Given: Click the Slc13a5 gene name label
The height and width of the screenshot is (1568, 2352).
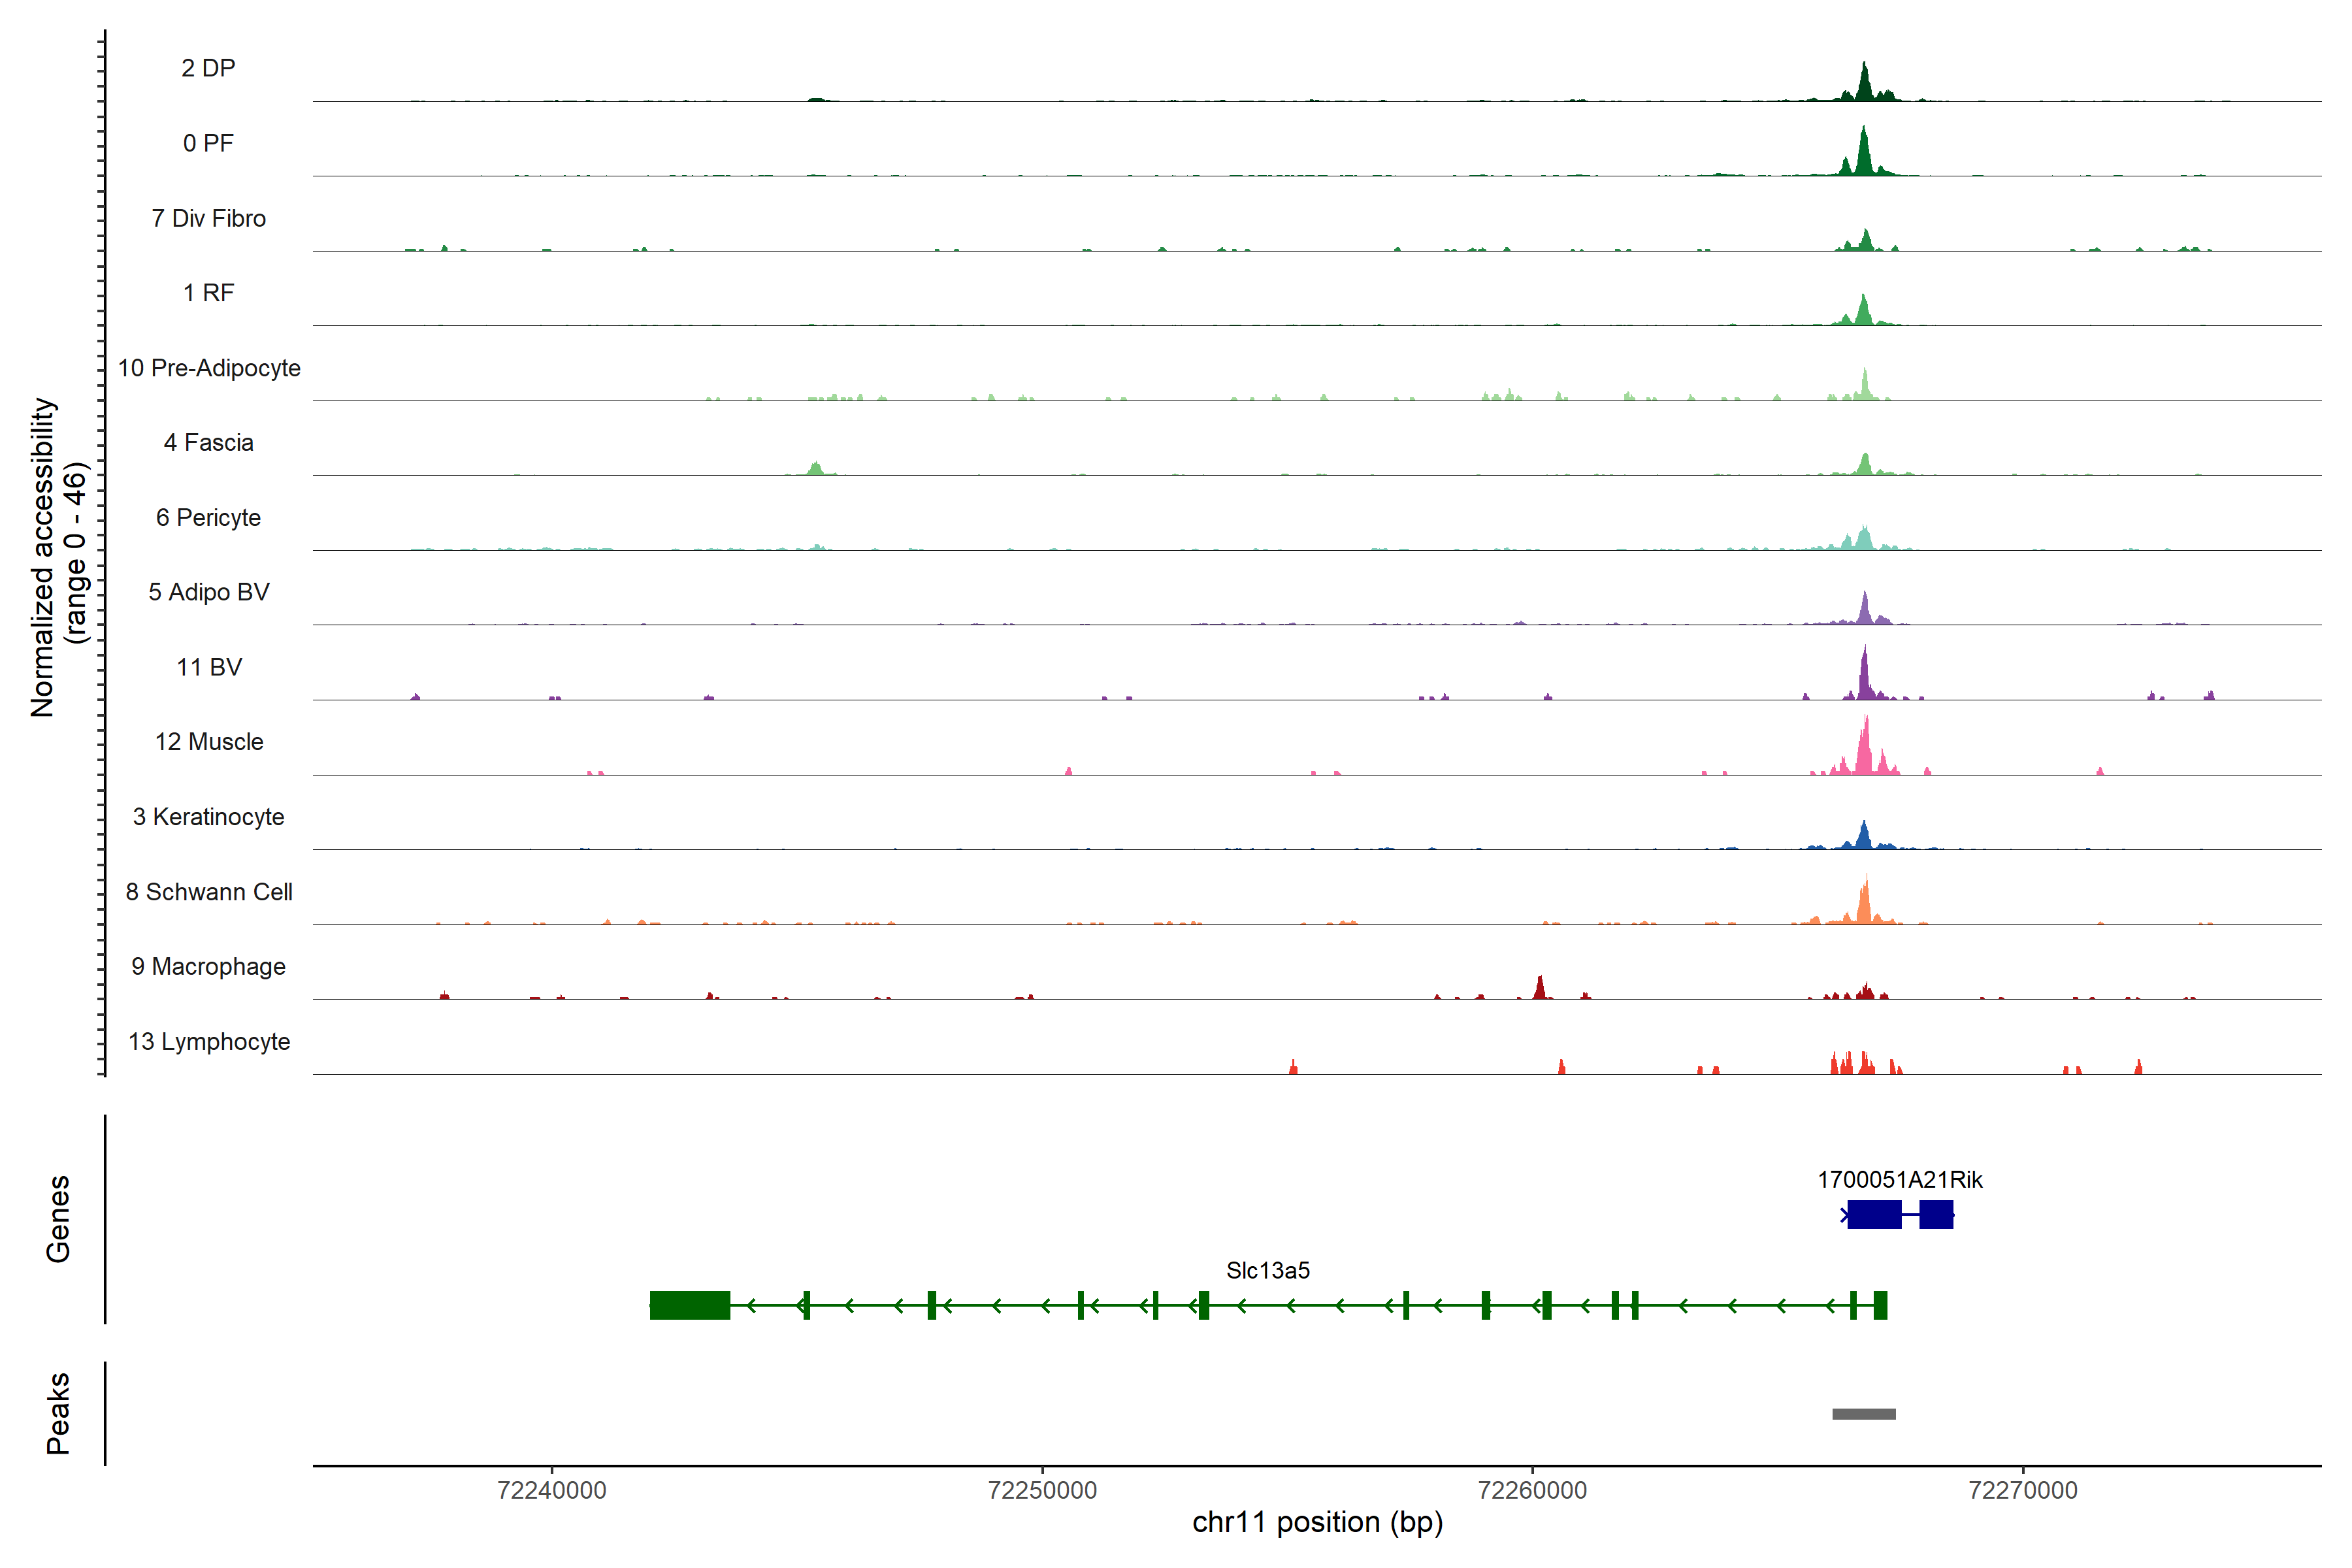Looking at the screenshot, I should pyautogui.click(x=1267, y=1270).
